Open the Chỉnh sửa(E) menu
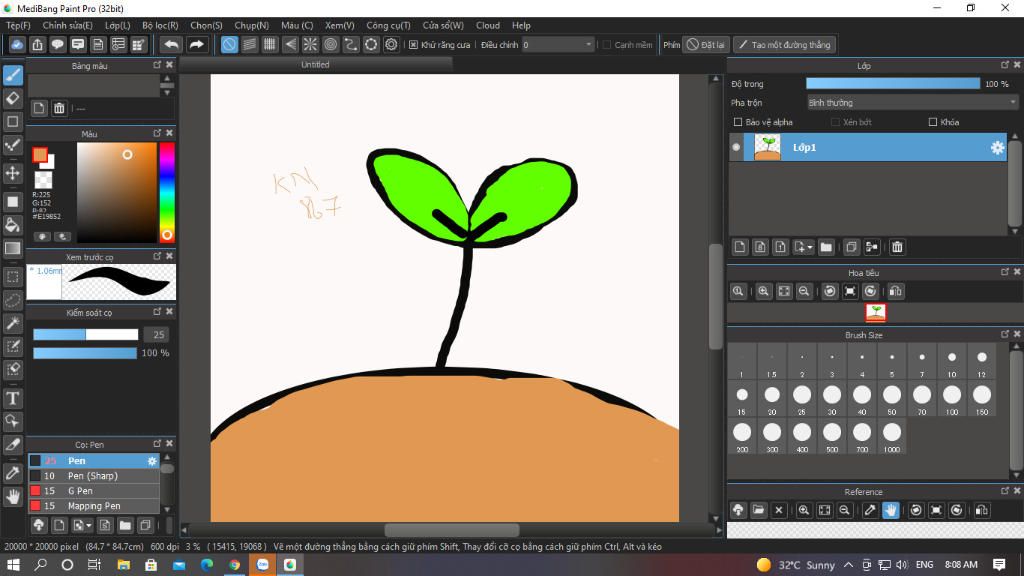Screen dimensions: 1024x576 tap(68, 25)
